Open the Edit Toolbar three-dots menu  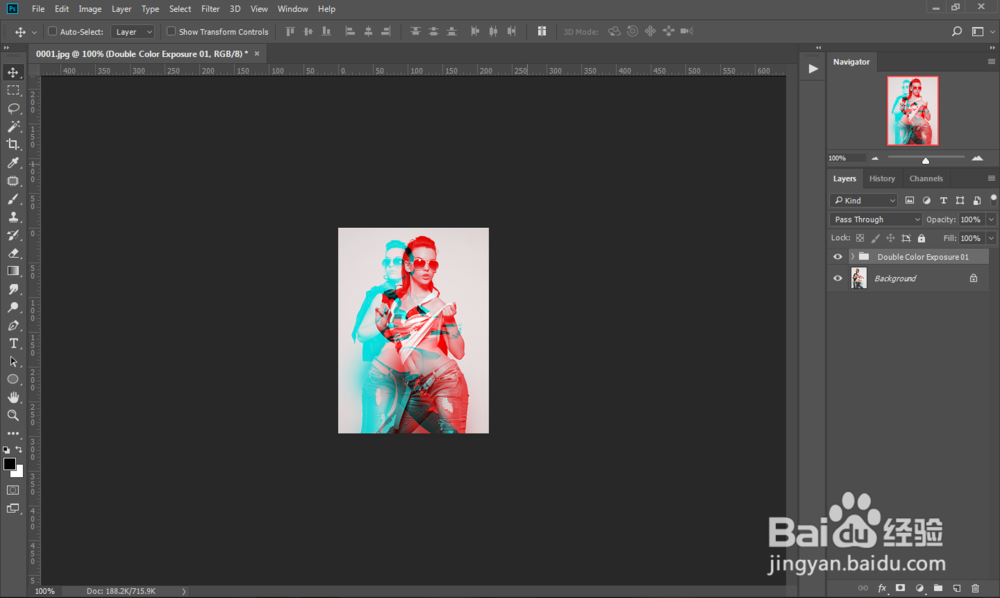point(13,433)
